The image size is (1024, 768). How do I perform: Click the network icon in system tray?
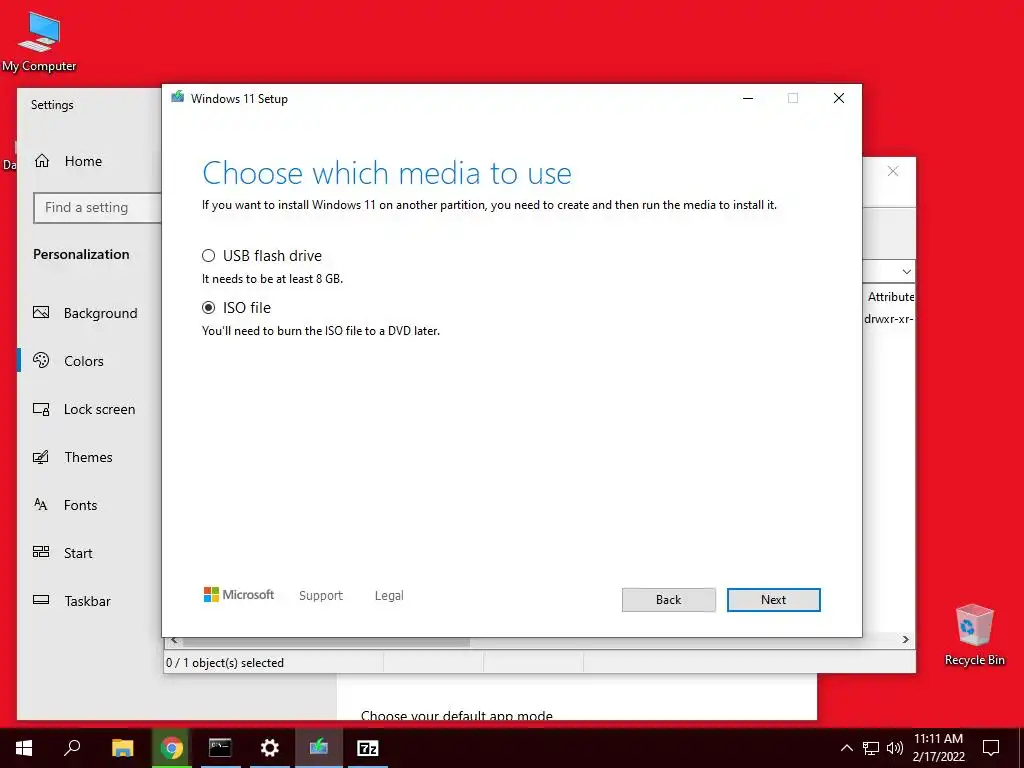point(871,748)
